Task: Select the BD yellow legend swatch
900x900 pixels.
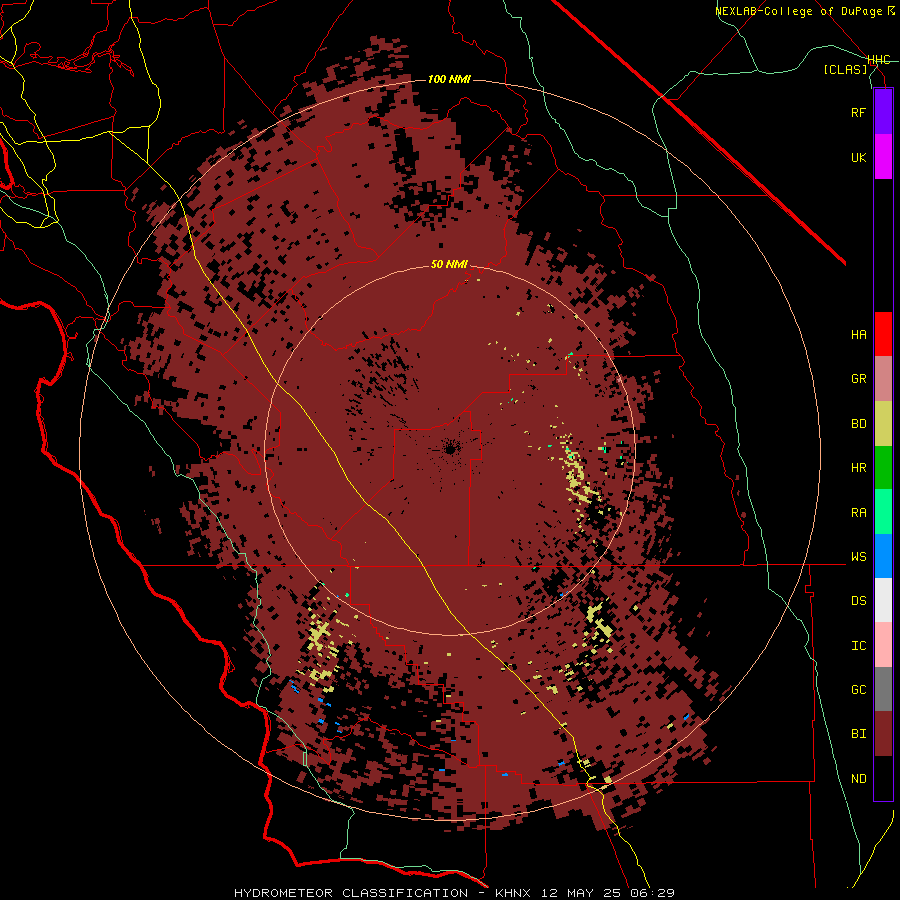Action: click(x=883, y=424)
